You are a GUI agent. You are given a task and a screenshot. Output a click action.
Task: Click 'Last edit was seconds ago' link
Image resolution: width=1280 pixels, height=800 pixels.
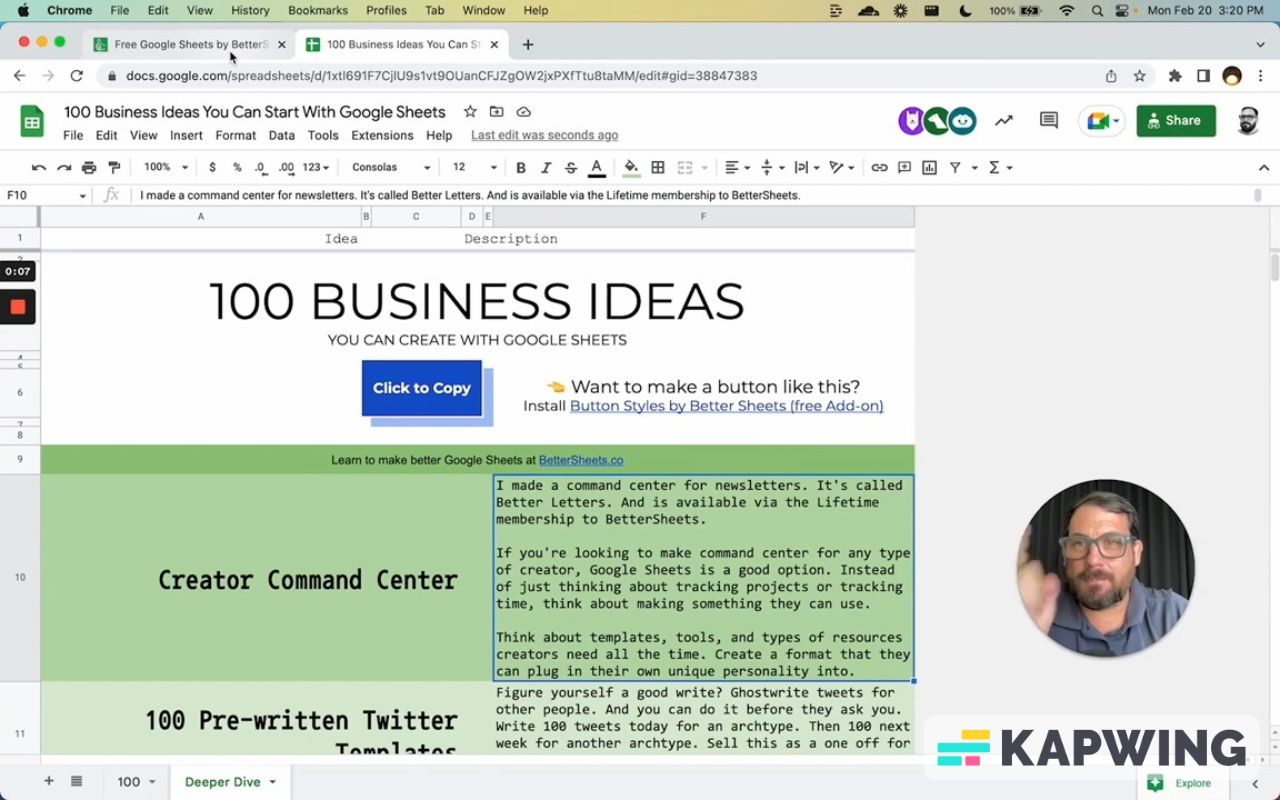click(544, 136)
